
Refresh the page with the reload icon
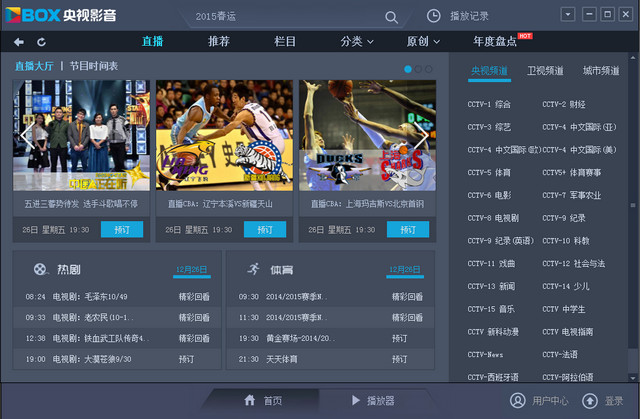[x=41, y=42]
